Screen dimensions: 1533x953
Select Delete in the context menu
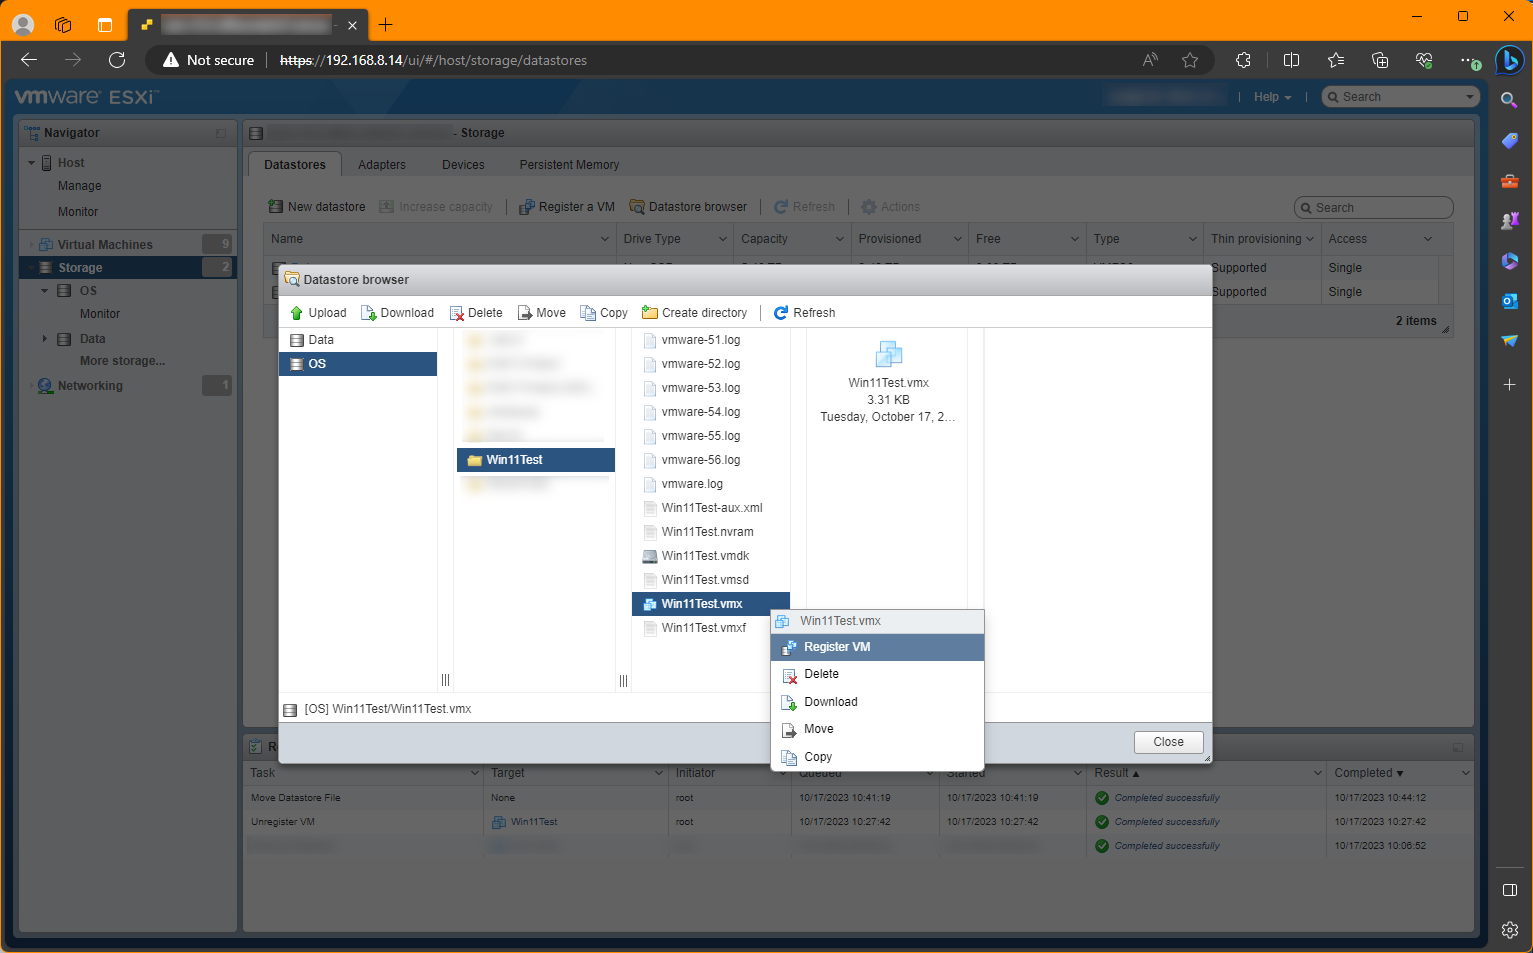821,674
